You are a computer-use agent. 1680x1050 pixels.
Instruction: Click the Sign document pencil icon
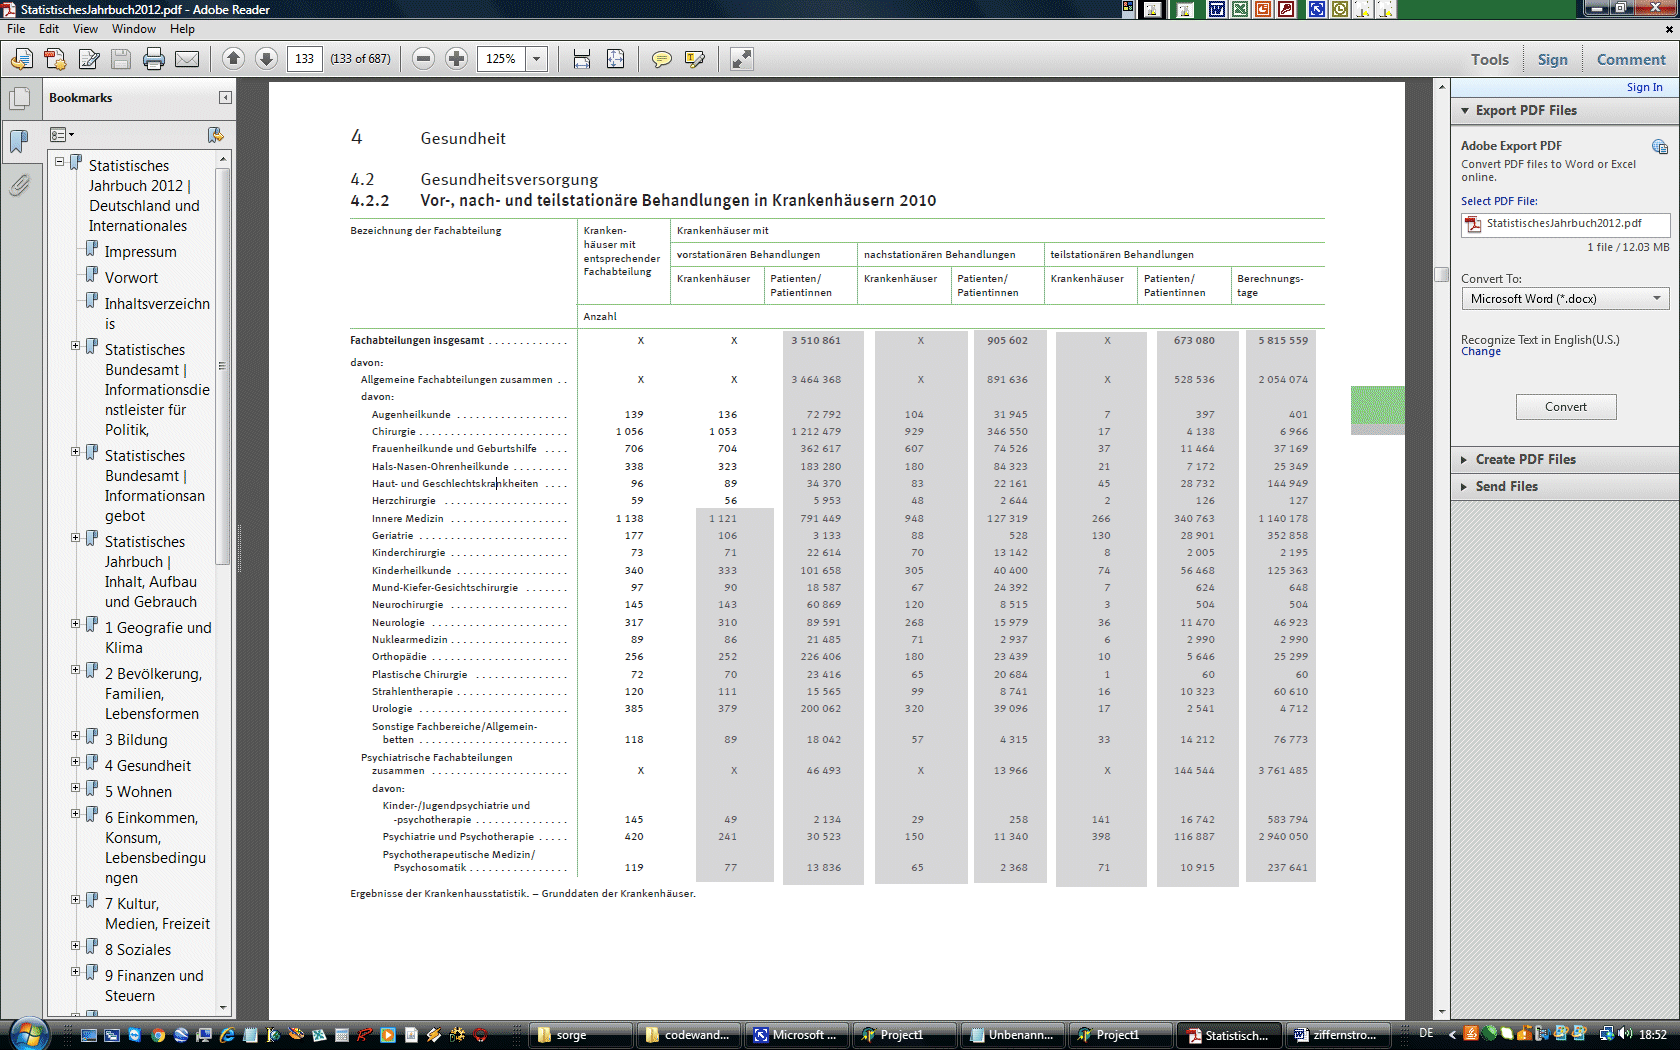(x=89, y=59)
